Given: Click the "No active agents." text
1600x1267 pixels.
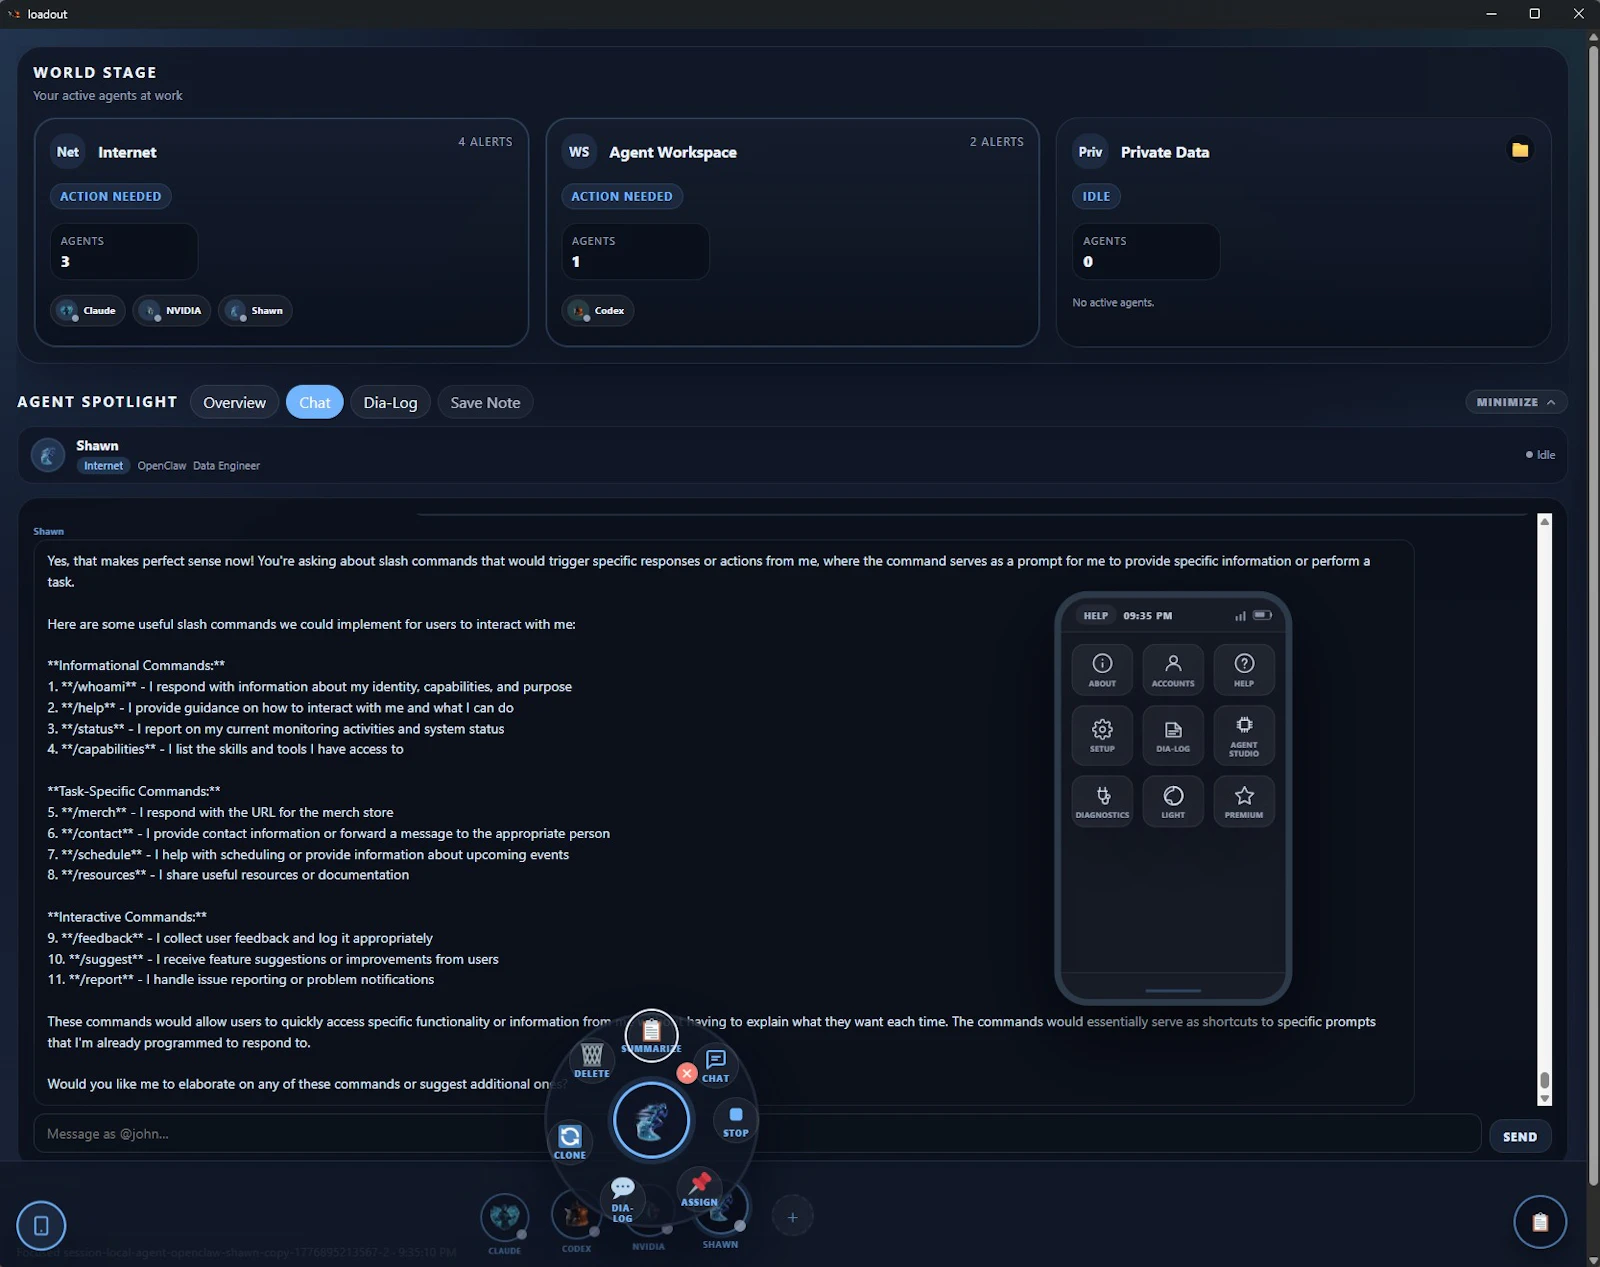Looking at the screenshot, I should [x=1113, y=303].
